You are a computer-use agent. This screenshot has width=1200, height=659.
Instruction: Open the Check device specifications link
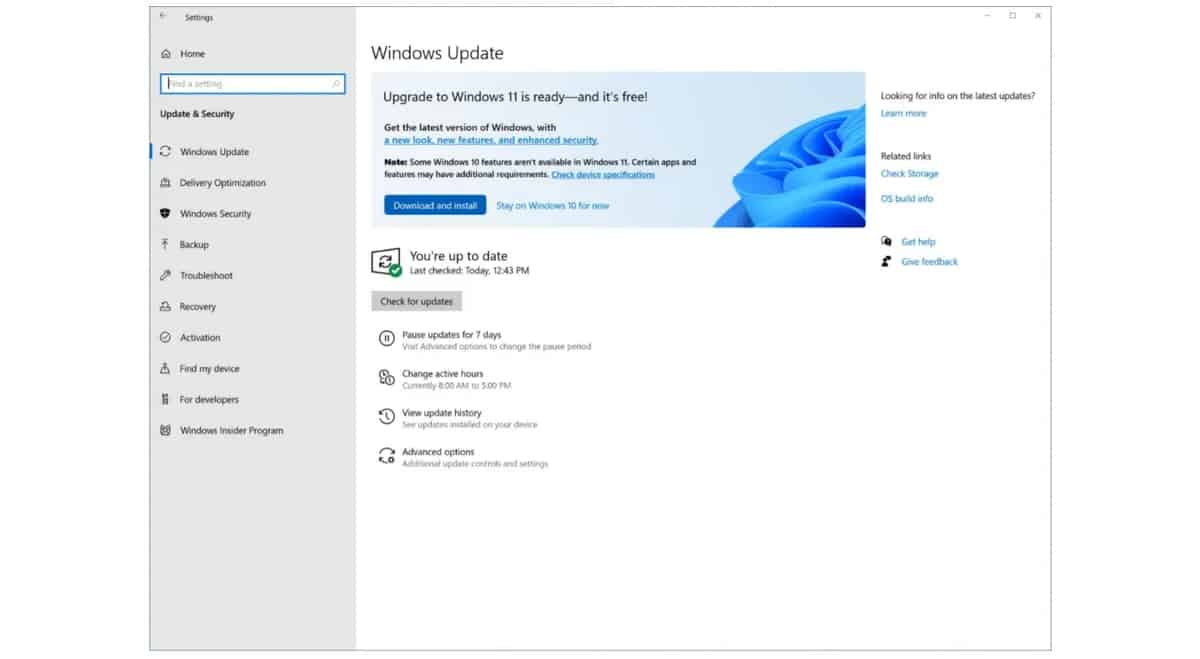point(603,175)
